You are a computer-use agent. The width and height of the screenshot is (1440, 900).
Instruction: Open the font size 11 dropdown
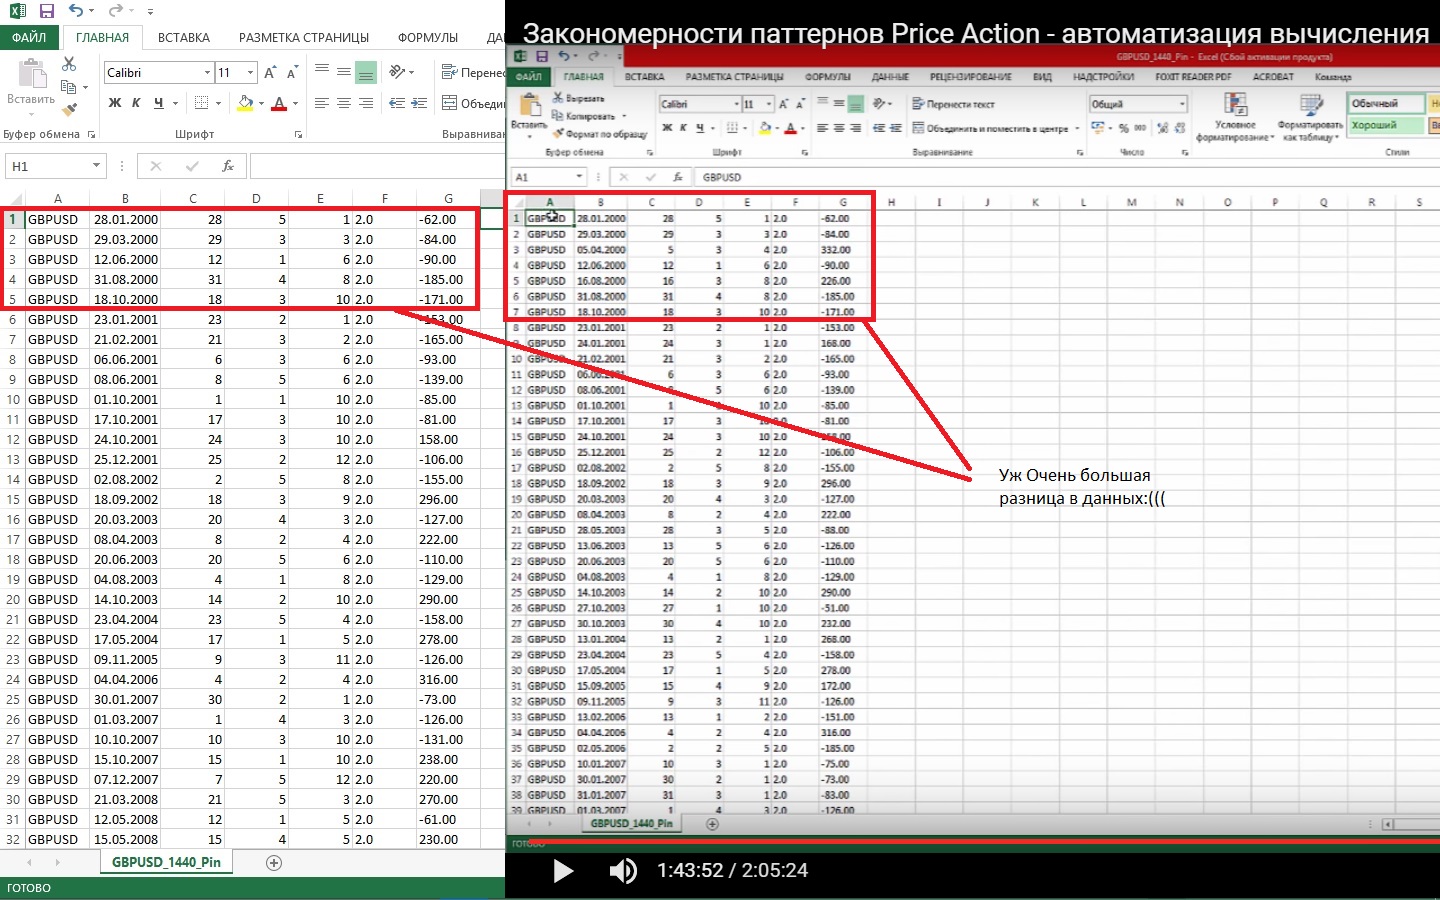click(x=251, y=73)
